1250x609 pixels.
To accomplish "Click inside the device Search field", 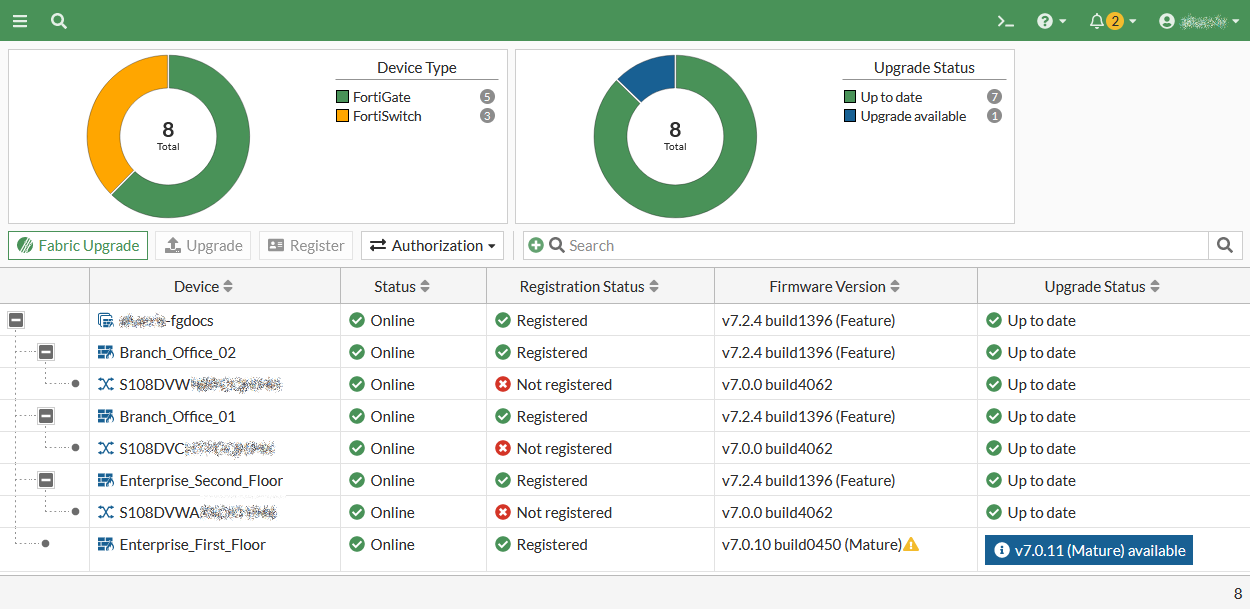I will (880, 246).
